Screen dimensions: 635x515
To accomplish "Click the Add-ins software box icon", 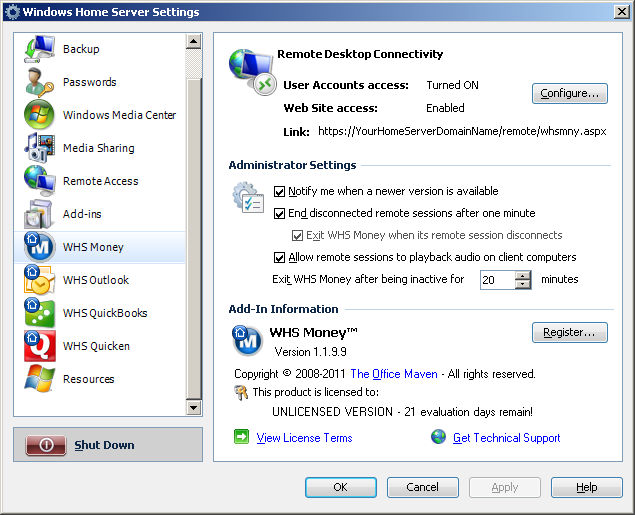I will coord(39,214).
